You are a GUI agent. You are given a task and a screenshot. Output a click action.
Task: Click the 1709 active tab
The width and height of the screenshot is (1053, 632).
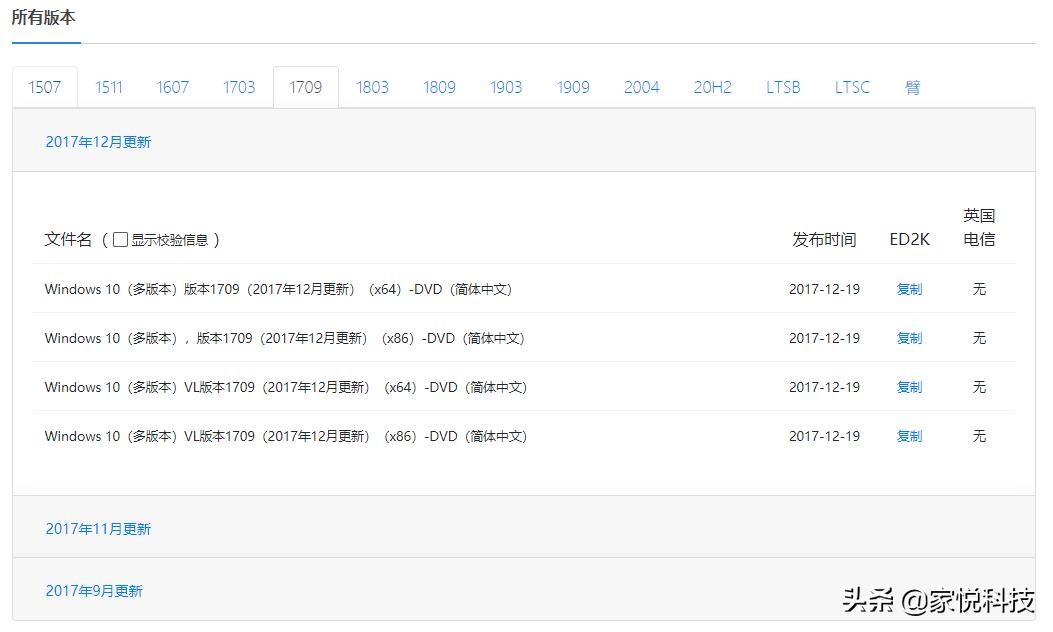click(x=305, y=87)
